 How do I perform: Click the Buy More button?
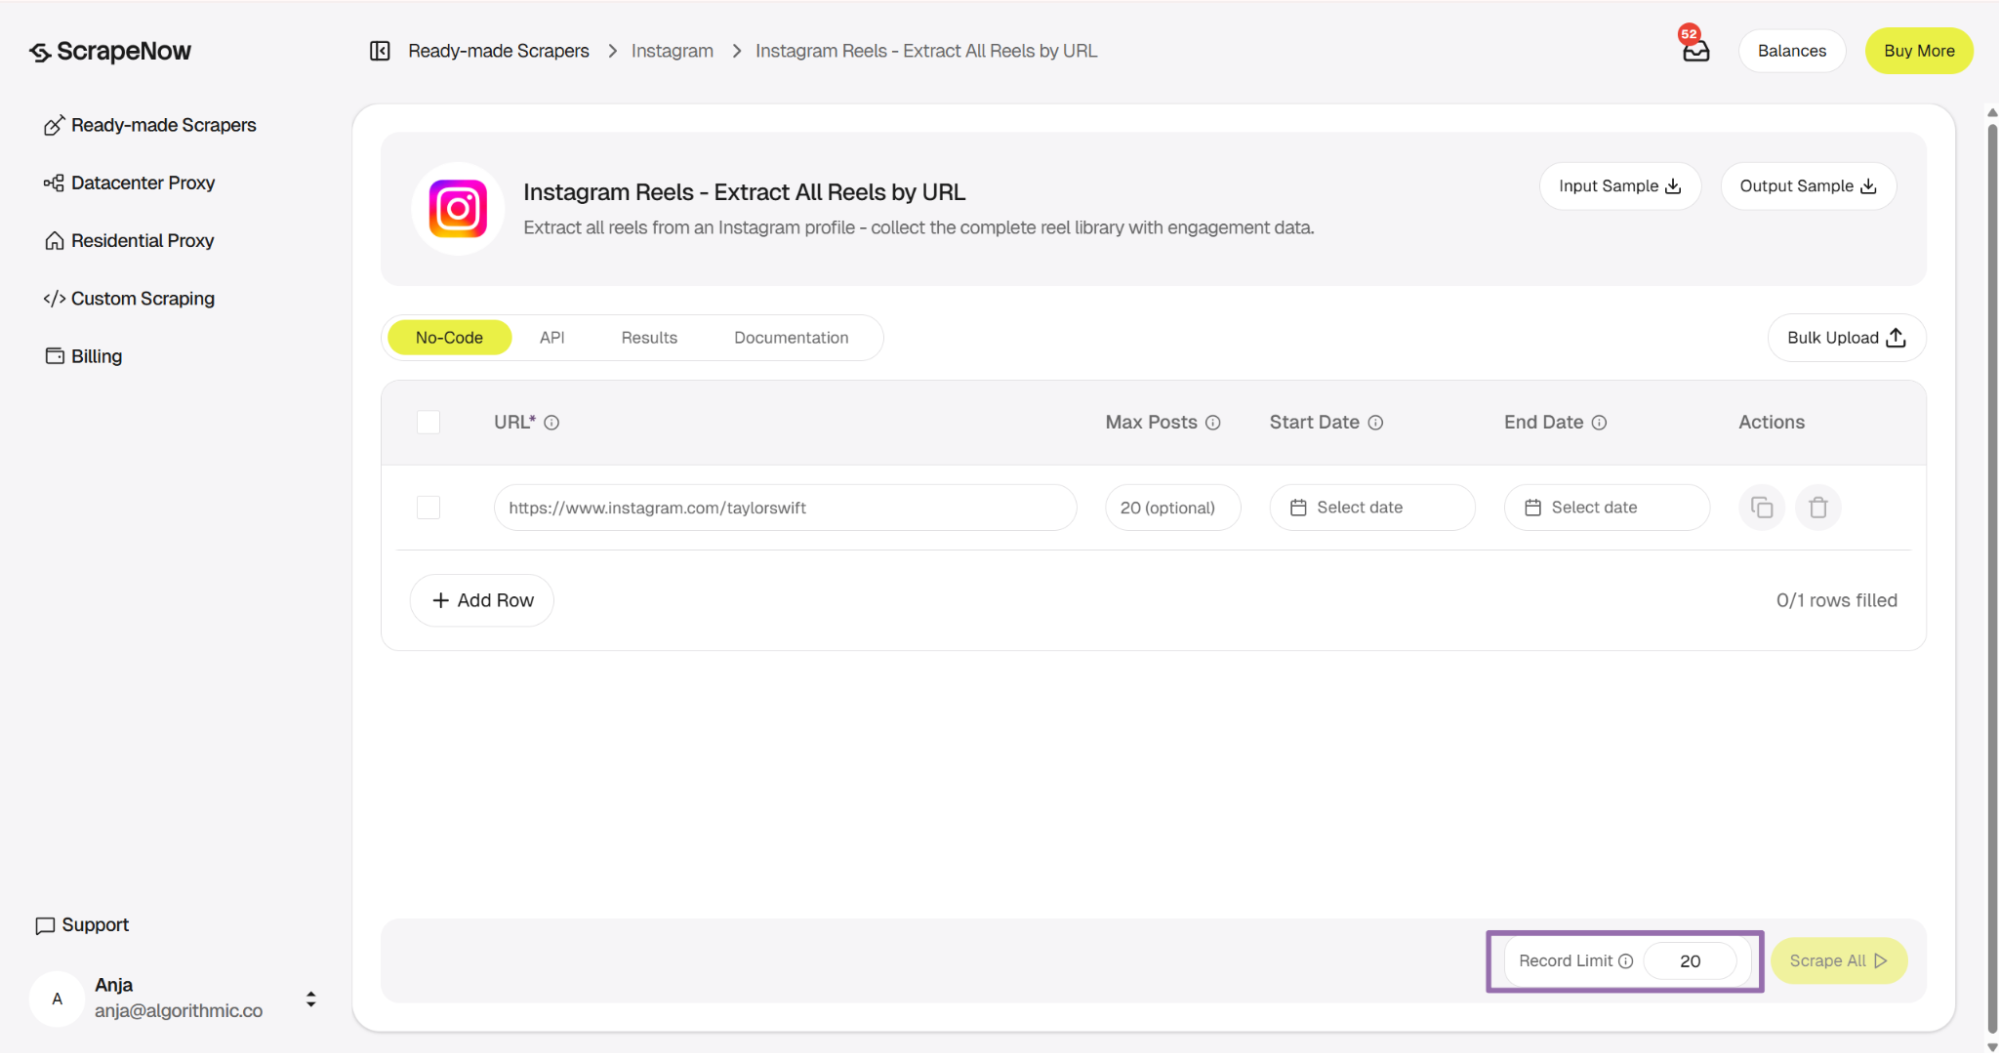click(1919, 51)
